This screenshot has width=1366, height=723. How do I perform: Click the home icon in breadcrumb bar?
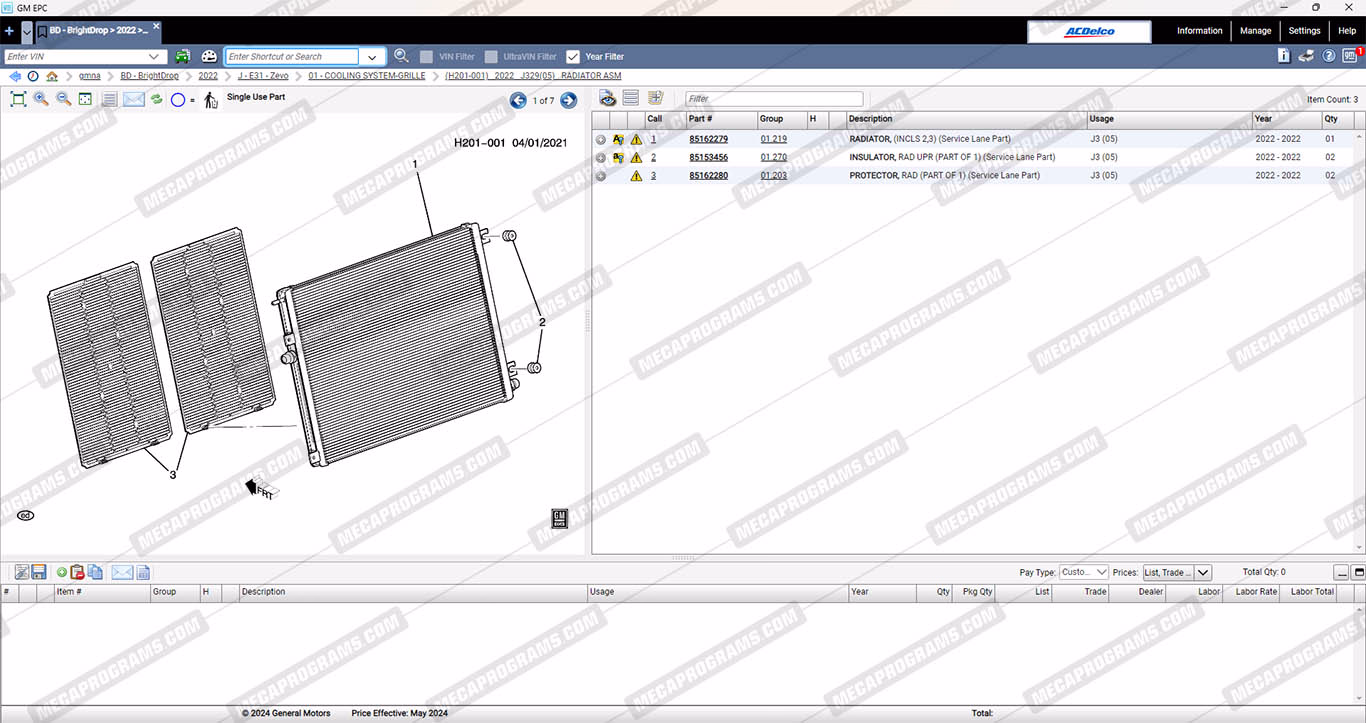(x=52, y=76)
